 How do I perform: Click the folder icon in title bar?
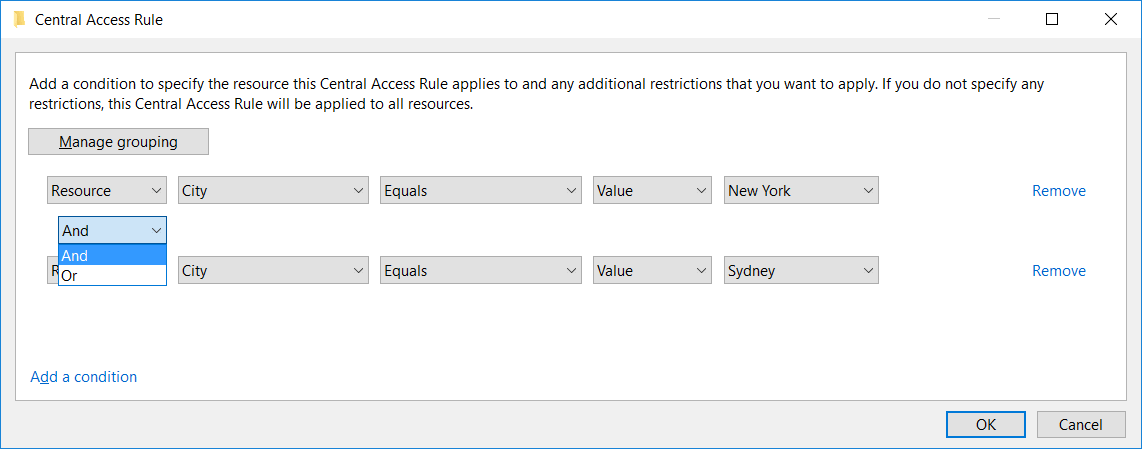(20, 20)
